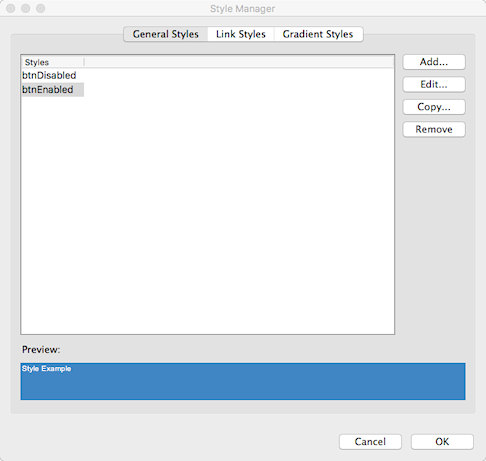Viewport: 486px width, 461px height.
Task: Click the Edit... button
Action: [x=434, y=84]
